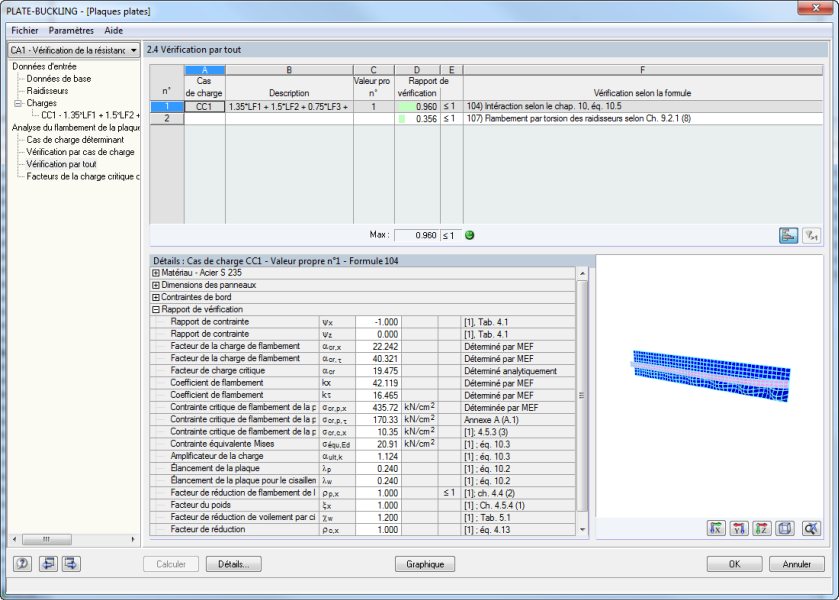839x600 pixels.
Task: Select Vérification par cas de charge in tree
Action: click(x=80, y=152)
